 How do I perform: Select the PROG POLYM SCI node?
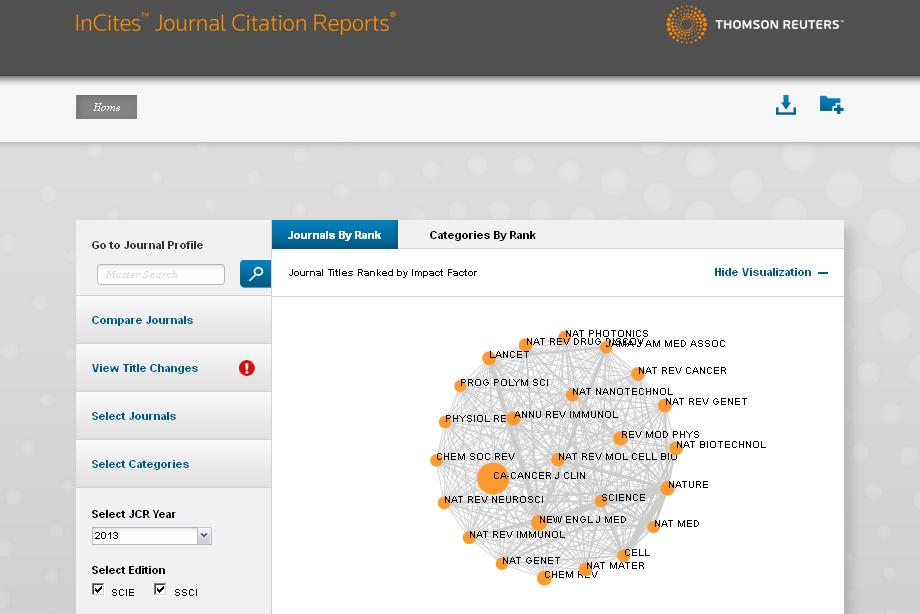point(460,386)
